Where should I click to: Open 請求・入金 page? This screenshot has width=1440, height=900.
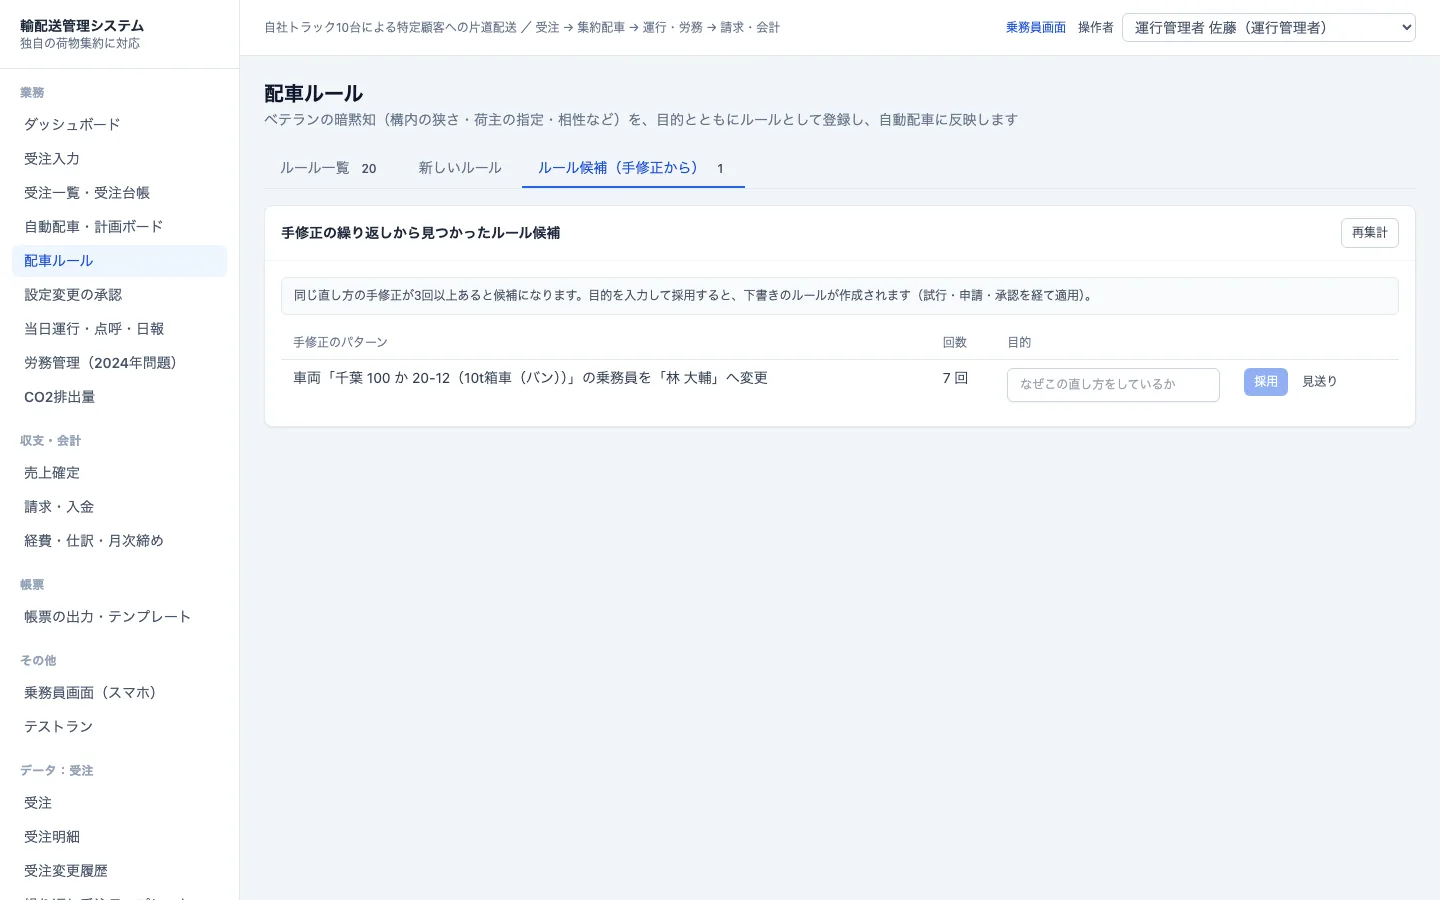click(x=119, y=507)
